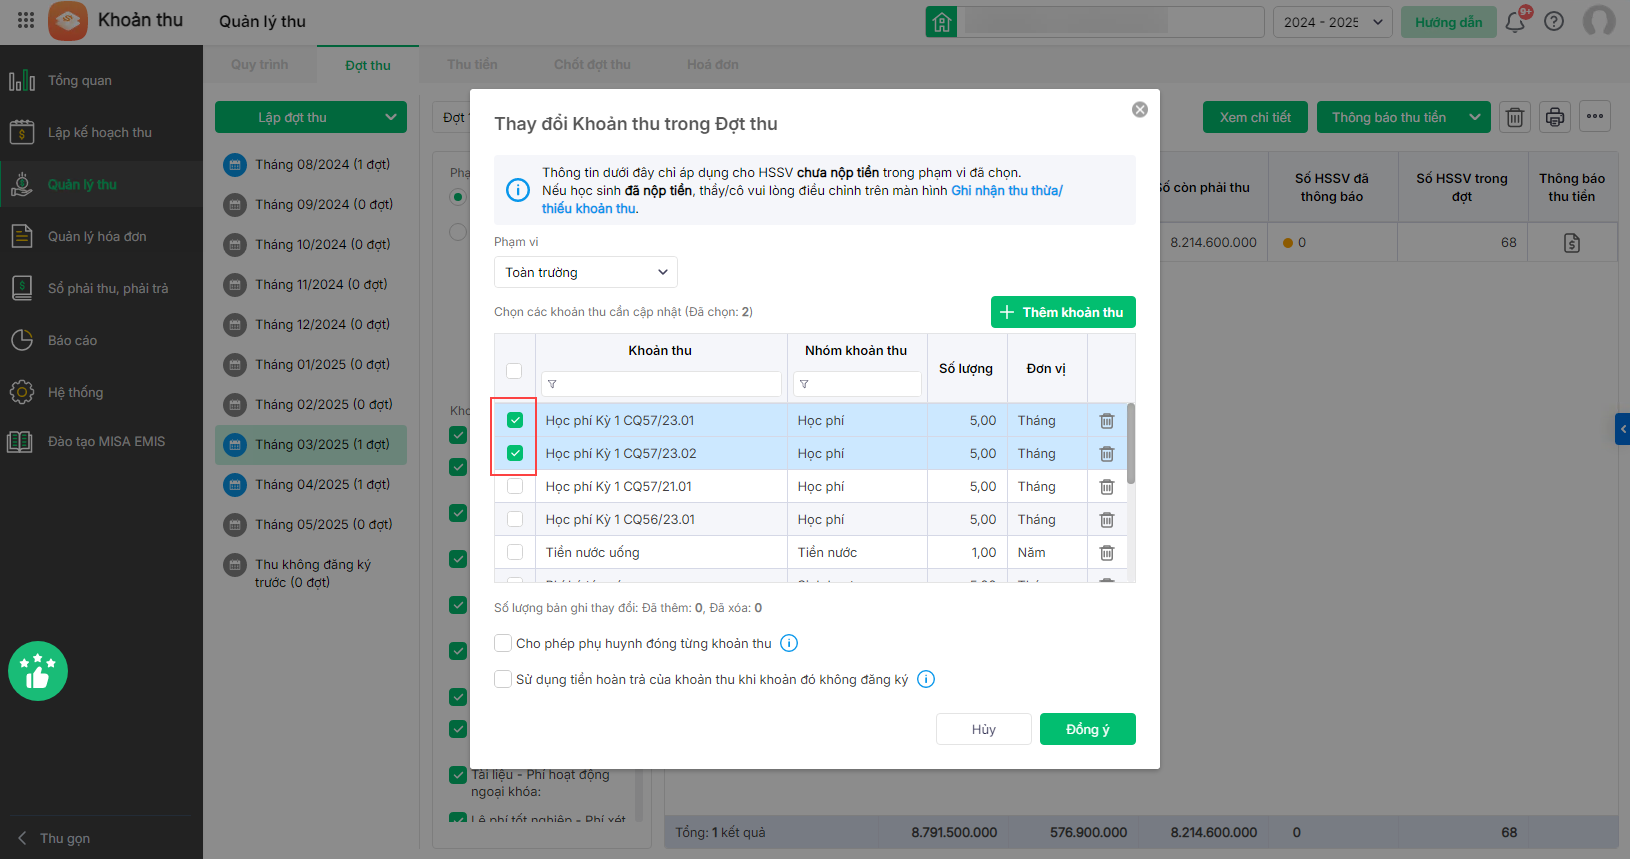Click the print icon in toolbar
This screenshot has height=859, width=1630.
pos(1555,117)
